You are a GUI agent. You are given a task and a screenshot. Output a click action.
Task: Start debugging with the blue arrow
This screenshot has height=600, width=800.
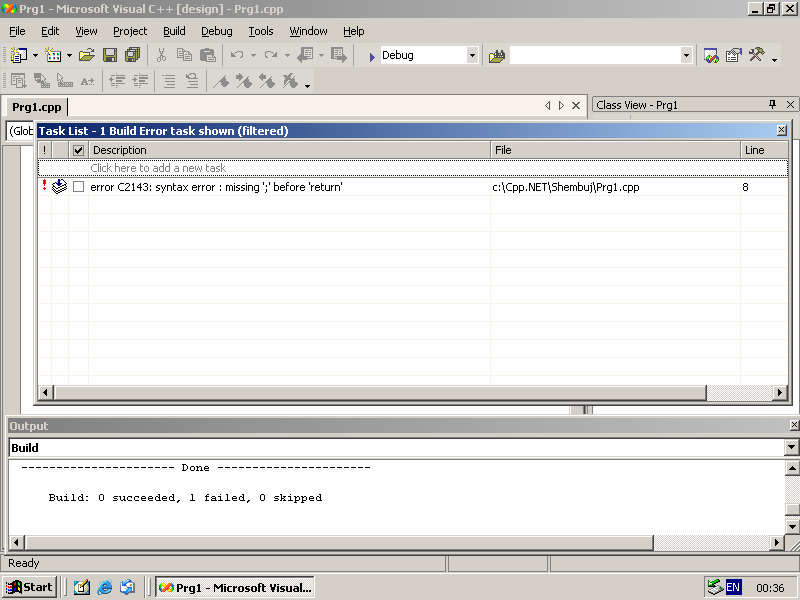click(372, 57)
